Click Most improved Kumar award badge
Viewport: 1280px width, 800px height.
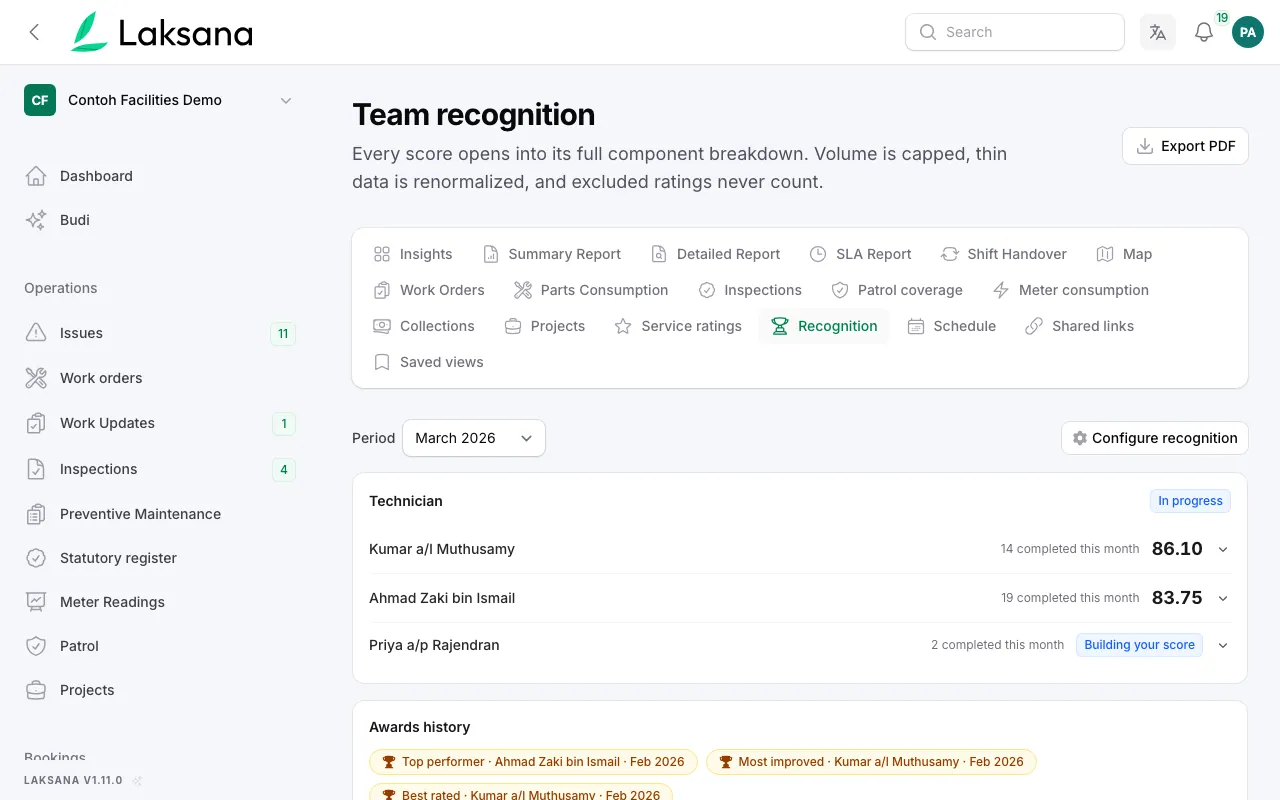871,762
